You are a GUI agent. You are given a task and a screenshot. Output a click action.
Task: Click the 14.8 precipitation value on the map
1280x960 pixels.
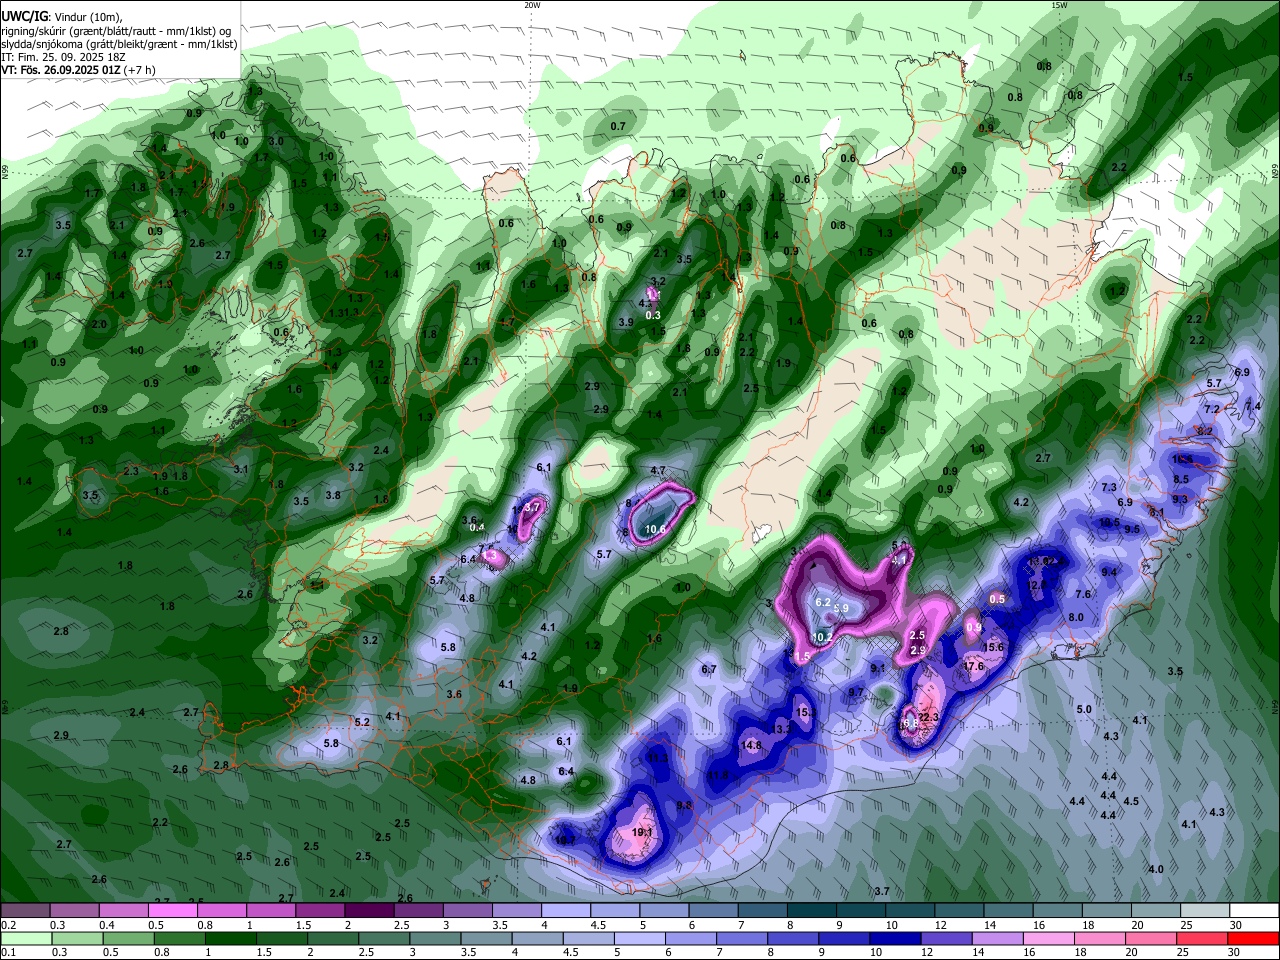tap(751, 745)
